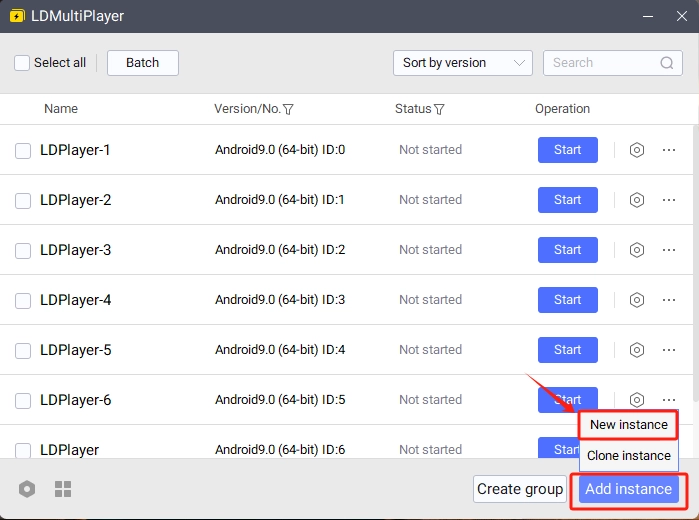Click the LDPlayer-1 name text
The height and width of the screenshot is (520, 699).
(x=75, y=150)
